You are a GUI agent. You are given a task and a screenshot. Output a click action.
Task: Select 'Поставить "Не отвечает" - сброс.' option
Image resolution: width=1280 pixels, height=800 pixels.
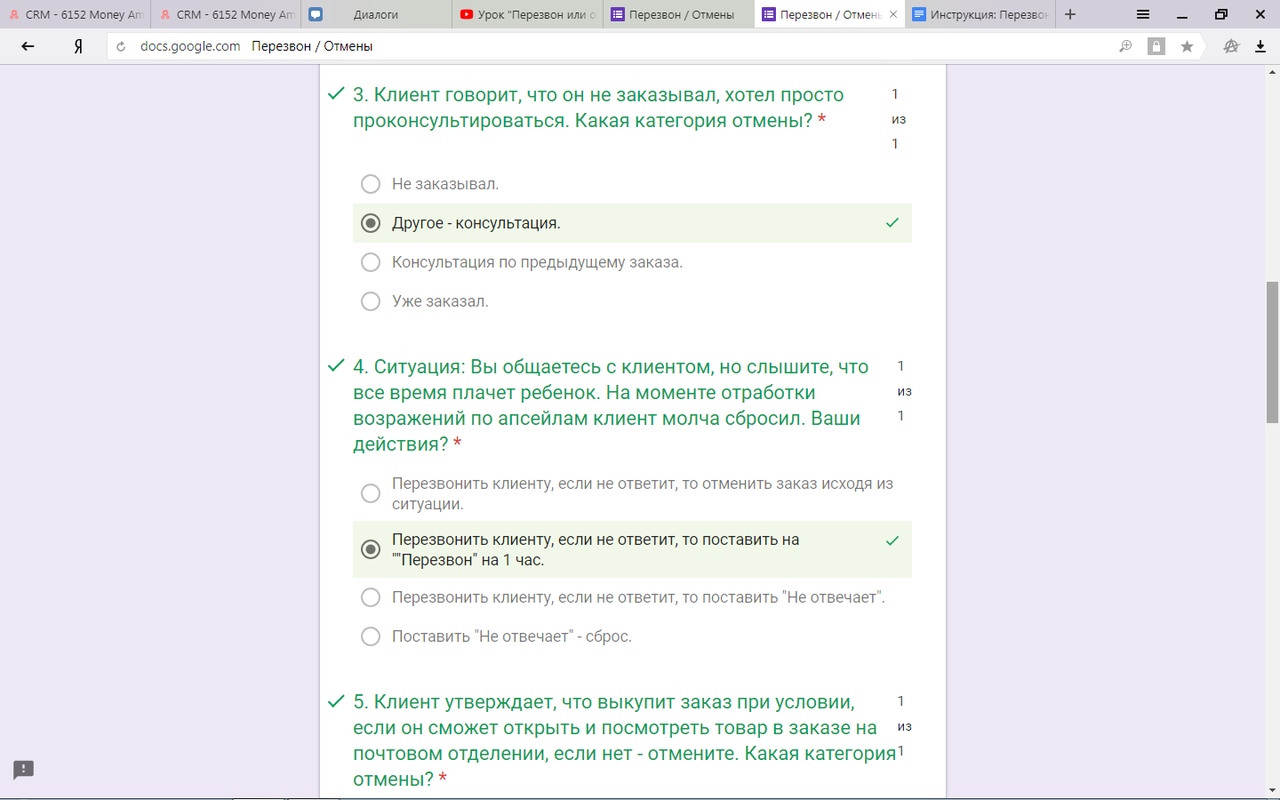pos(371,636)
